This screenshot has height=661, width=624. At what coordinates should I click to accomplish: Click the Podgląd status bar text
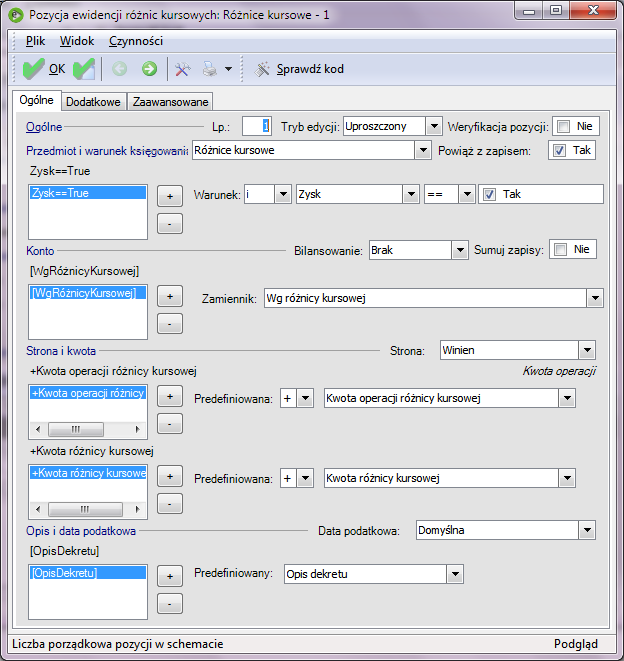tap(576, 644)
